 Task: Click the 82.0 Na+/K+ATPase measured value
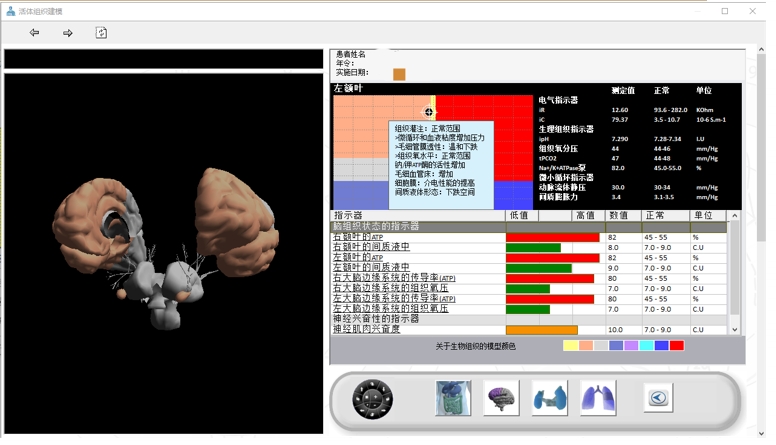click(618, 168)
